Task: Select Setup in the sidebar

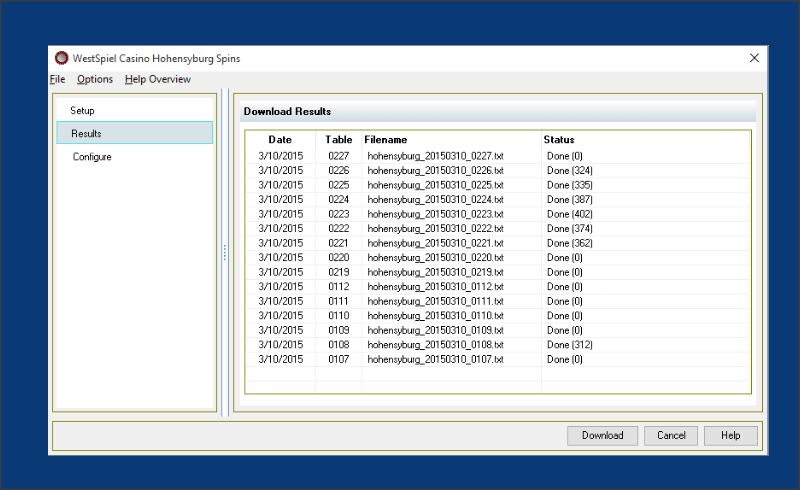Action: point(82,110)
